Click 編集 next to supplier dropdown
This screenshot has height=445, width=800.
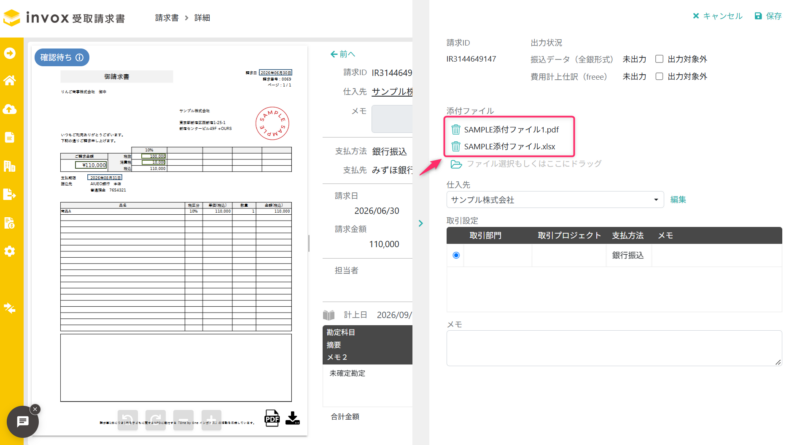(x=678, y=200)
